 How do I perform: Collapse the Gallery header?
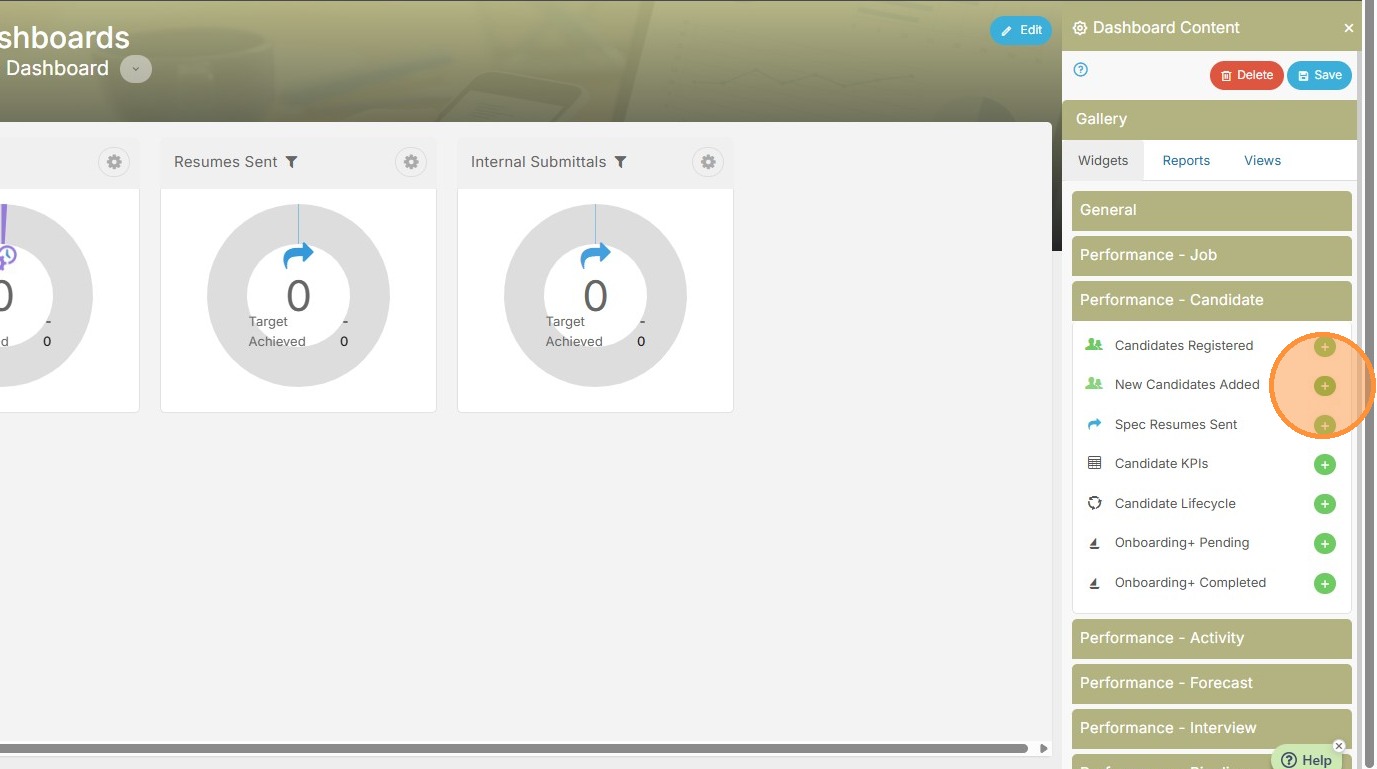click(1210, 119)
